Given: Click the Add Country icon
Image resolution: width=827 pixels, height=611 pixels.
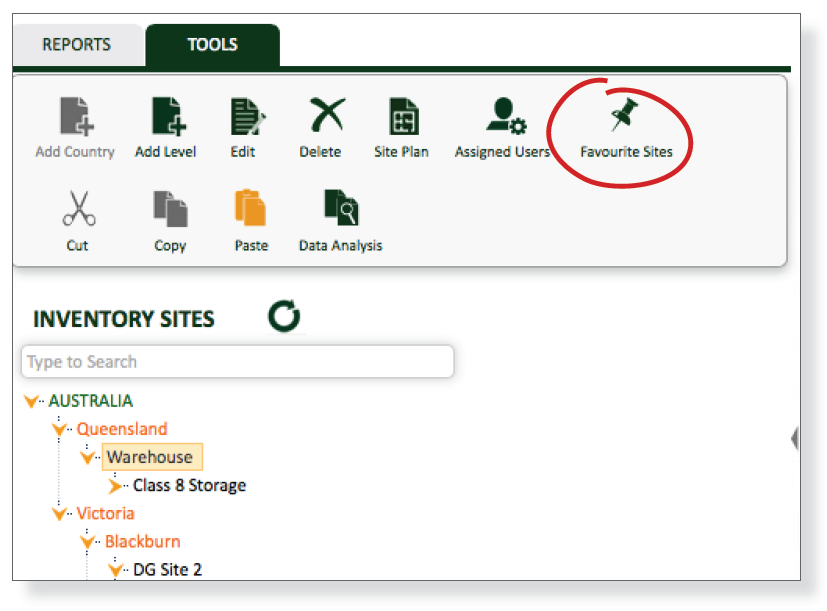Looking at the screenshot, I should (x=76, y=116).
